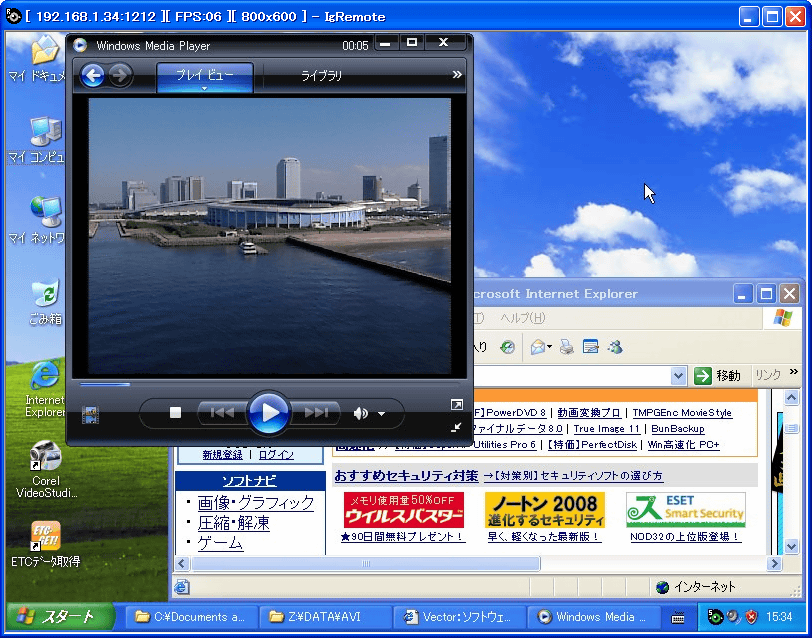The width and height of the screenshot is (812, 638).
Task: Click the red security shield tray icon
Action: click(x=751, y=617)
